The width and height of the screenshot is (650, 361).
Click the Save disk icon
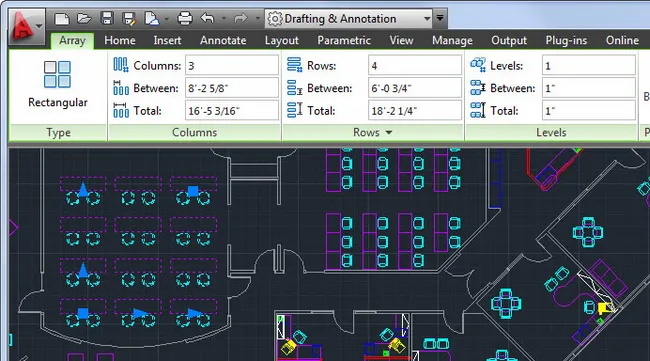107,19
